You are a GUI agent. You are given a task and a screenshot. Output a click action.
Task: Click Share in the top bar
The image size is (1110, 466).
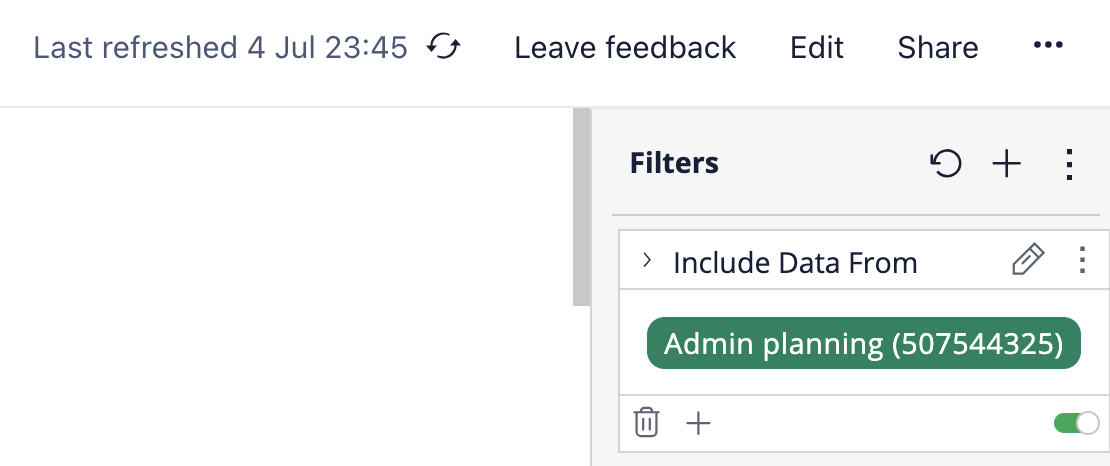point(938,47)
